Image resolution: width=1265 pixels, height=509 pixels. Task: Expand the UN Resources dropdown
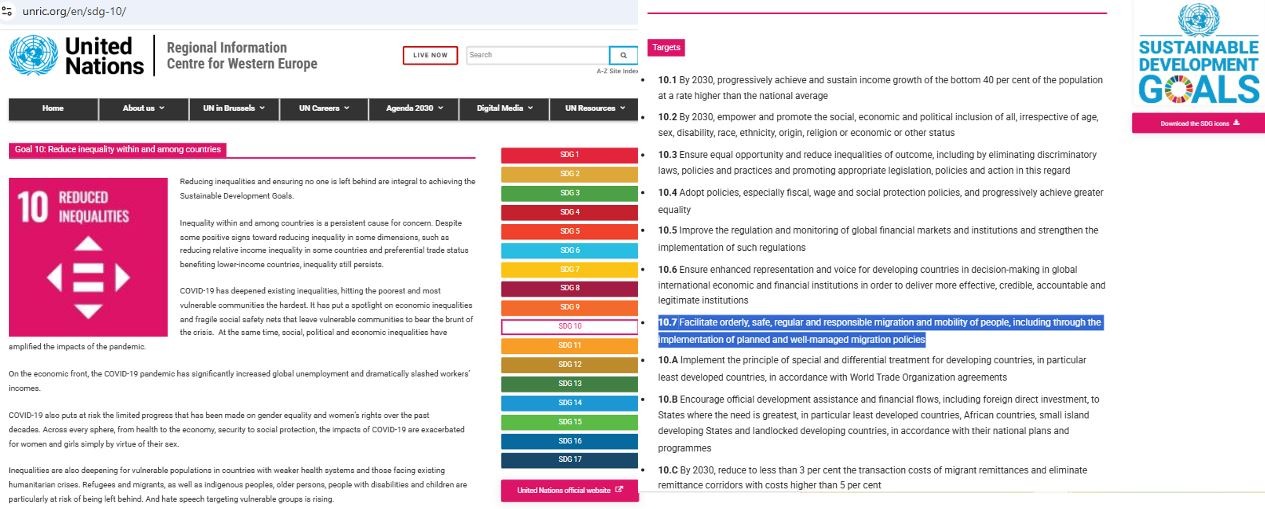point(594,108)
